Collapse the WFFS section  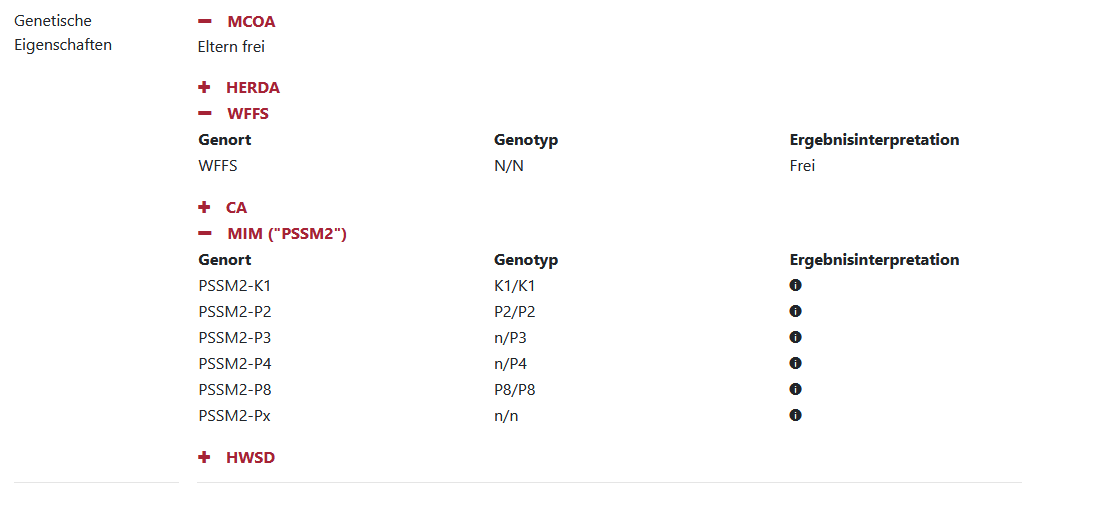[247, 114]
